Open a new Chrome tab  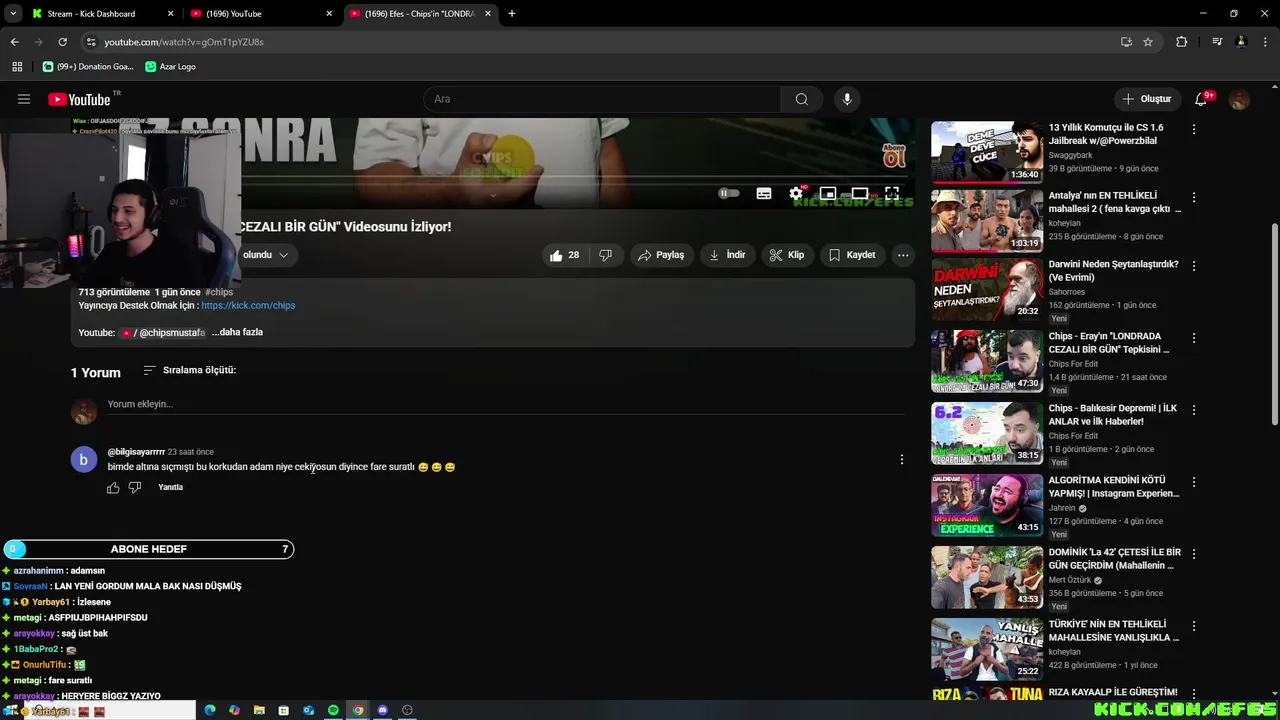pyautogui.click(x=511, y=14)
